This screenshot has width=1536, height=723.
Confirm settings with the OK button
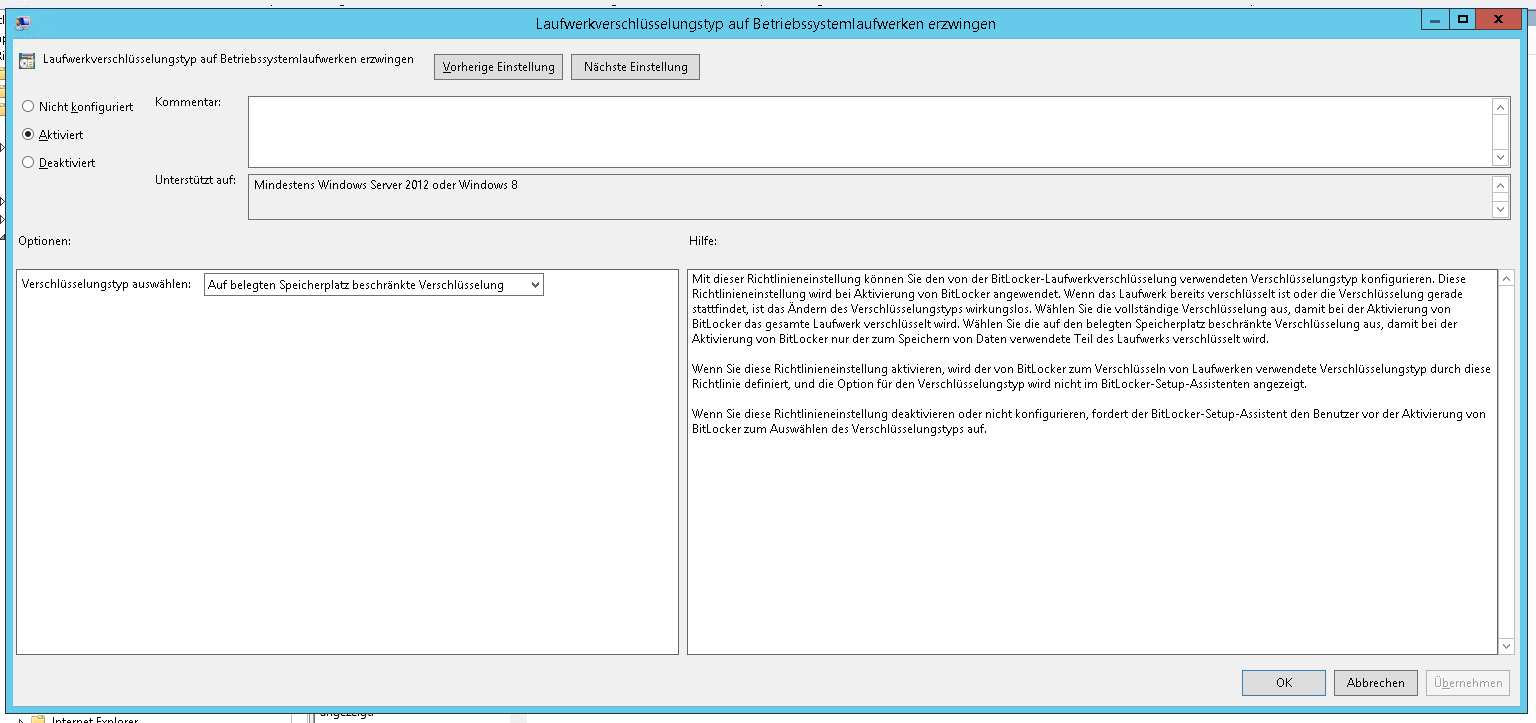pyautogui.click(x=1283, y=683)
